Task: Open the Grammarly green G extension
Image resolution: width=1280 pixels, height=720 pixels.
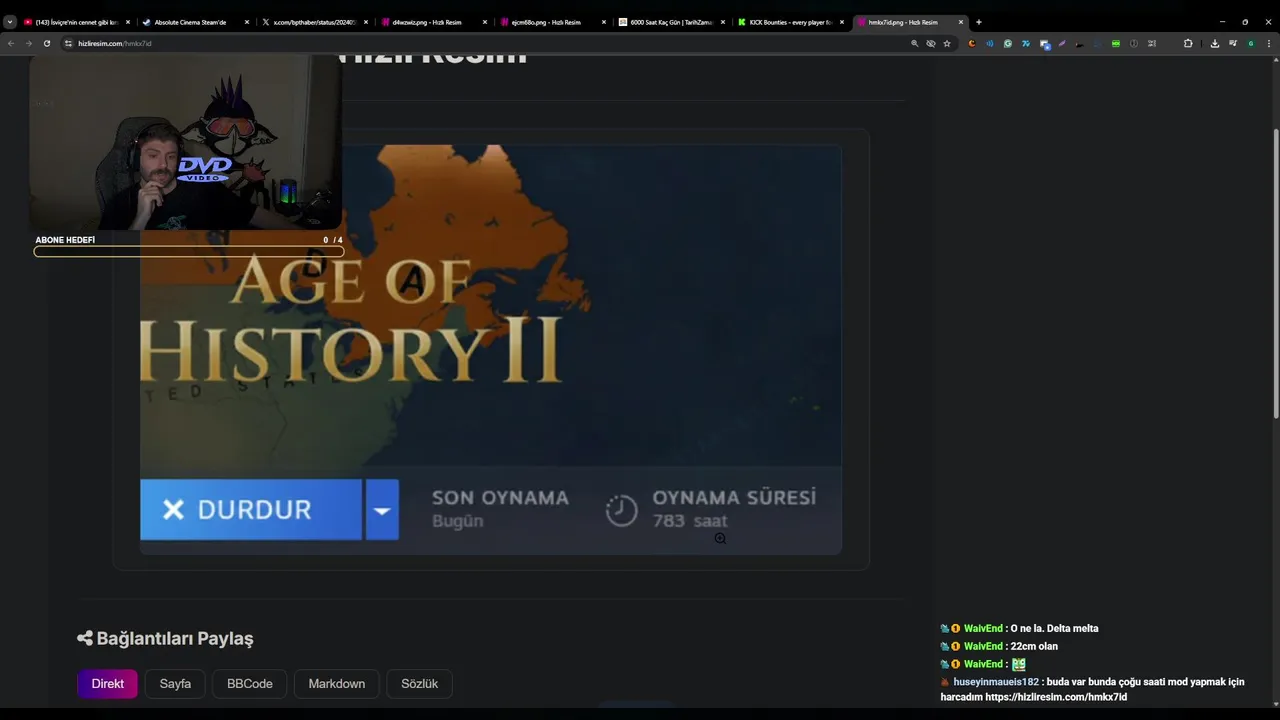Action: (1008, 43)
